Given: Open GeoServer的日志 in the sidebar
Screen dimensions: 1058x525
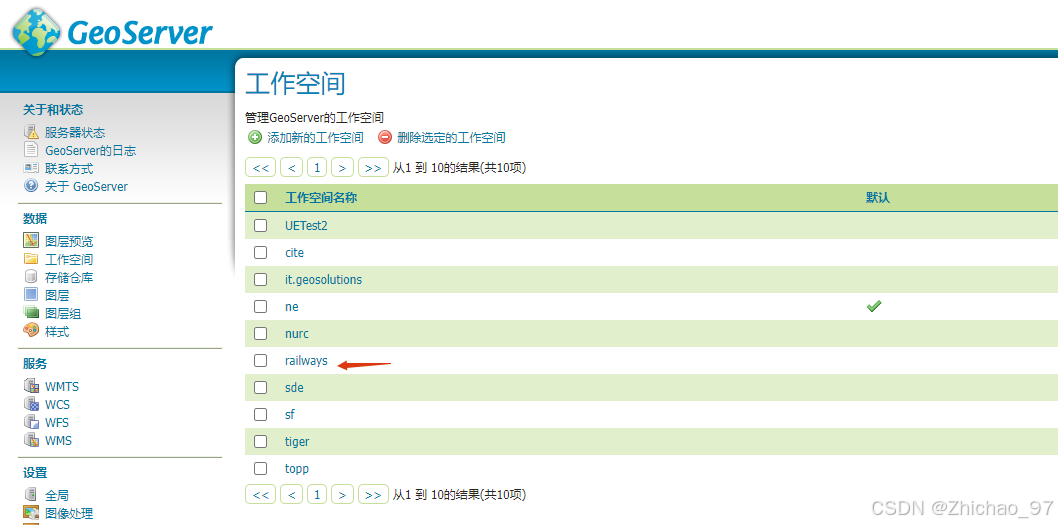Looking at the screenshot, I should (90, 150).
